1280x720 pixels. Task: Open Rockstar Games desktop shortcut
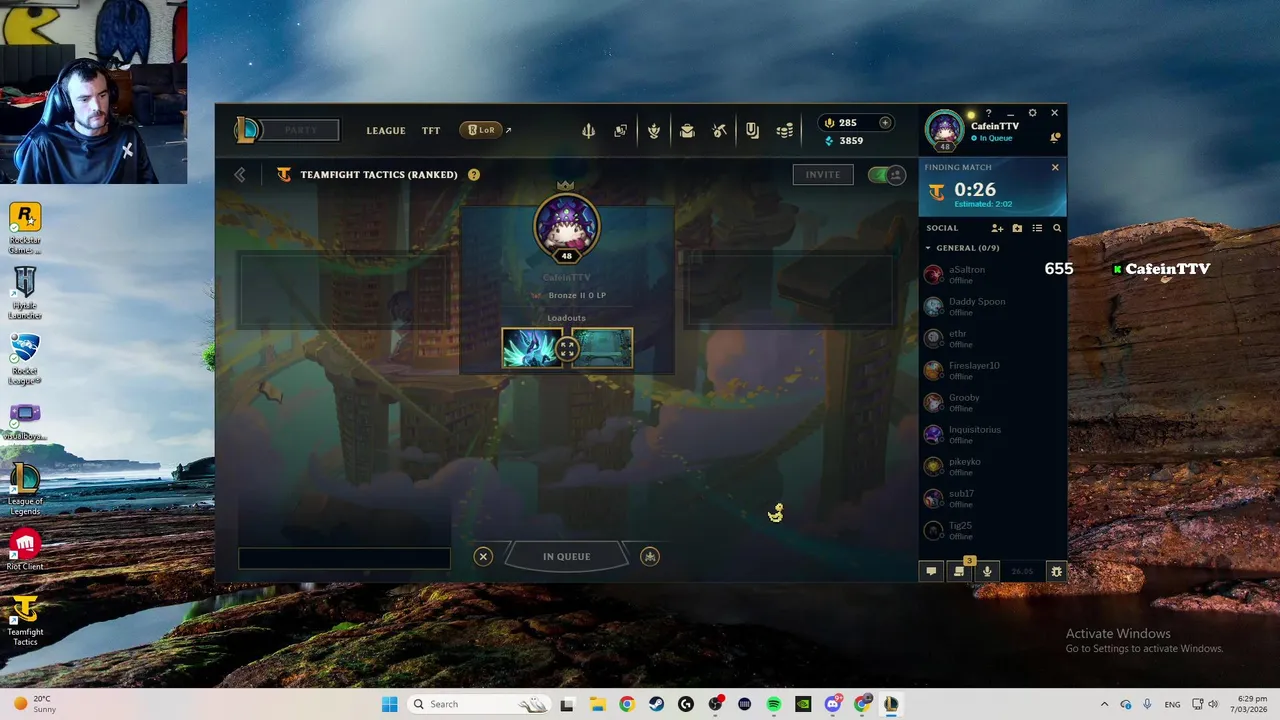(x=25, y=228)
